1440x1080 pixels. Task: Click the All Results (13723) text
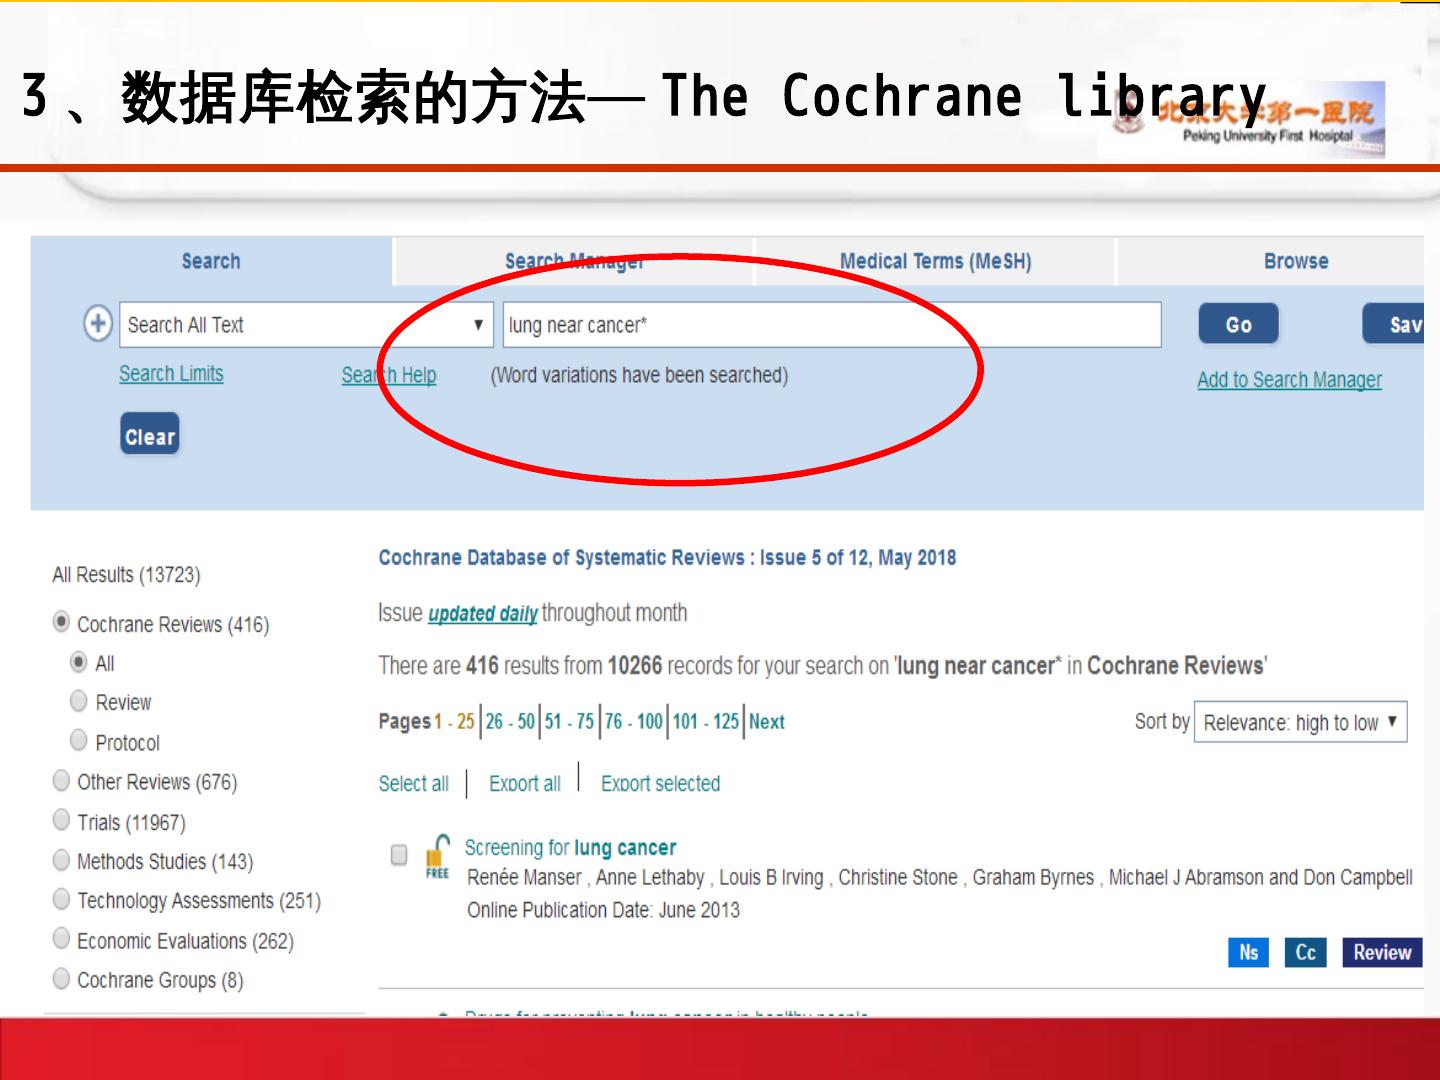(x=126, y=575)
